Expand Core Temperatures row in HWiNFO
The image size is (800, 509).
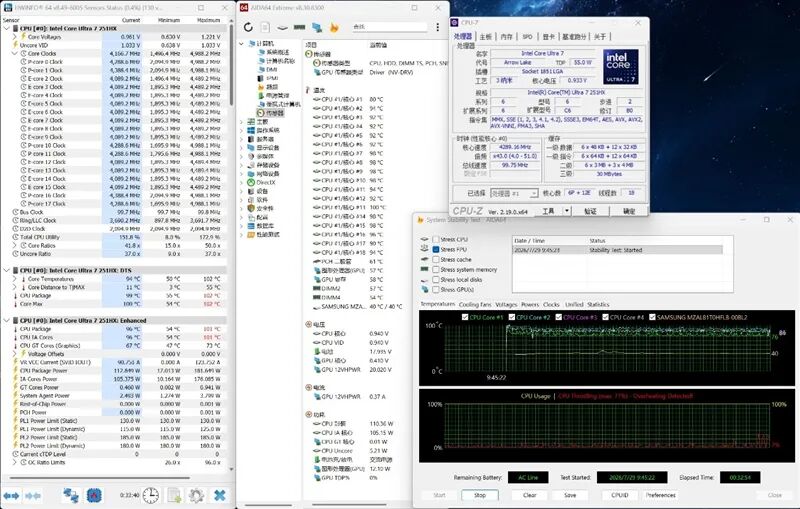(15, 279)
